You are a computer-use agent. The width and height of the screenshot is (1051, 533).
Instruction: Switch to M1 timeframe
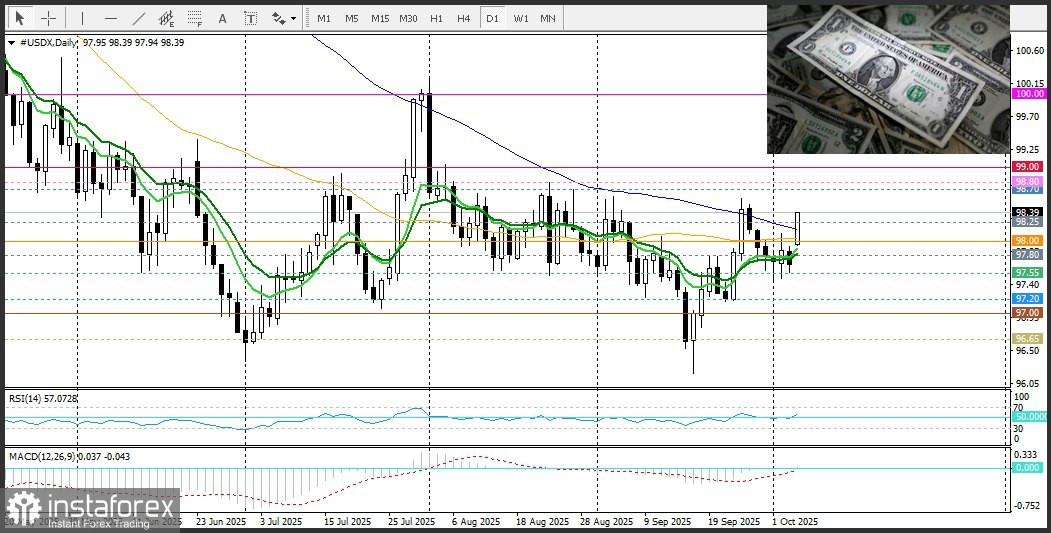[x=324, y=18]
